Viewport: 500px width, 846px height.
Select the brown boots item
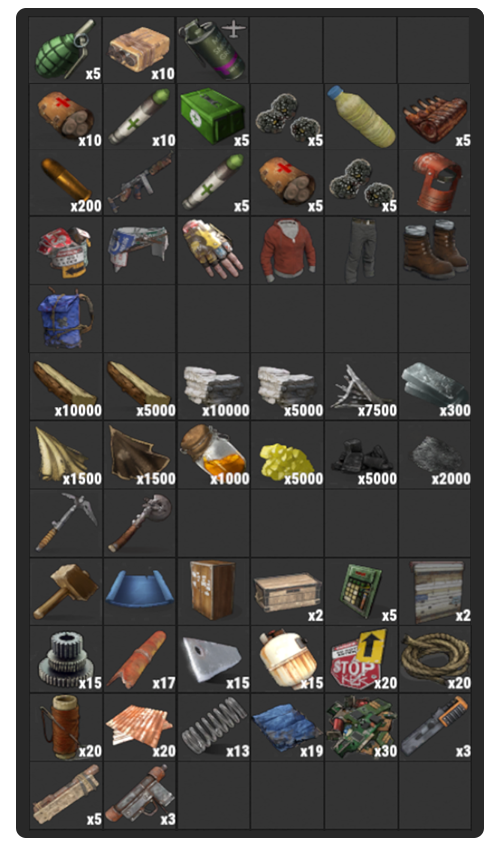coord(434,250)
